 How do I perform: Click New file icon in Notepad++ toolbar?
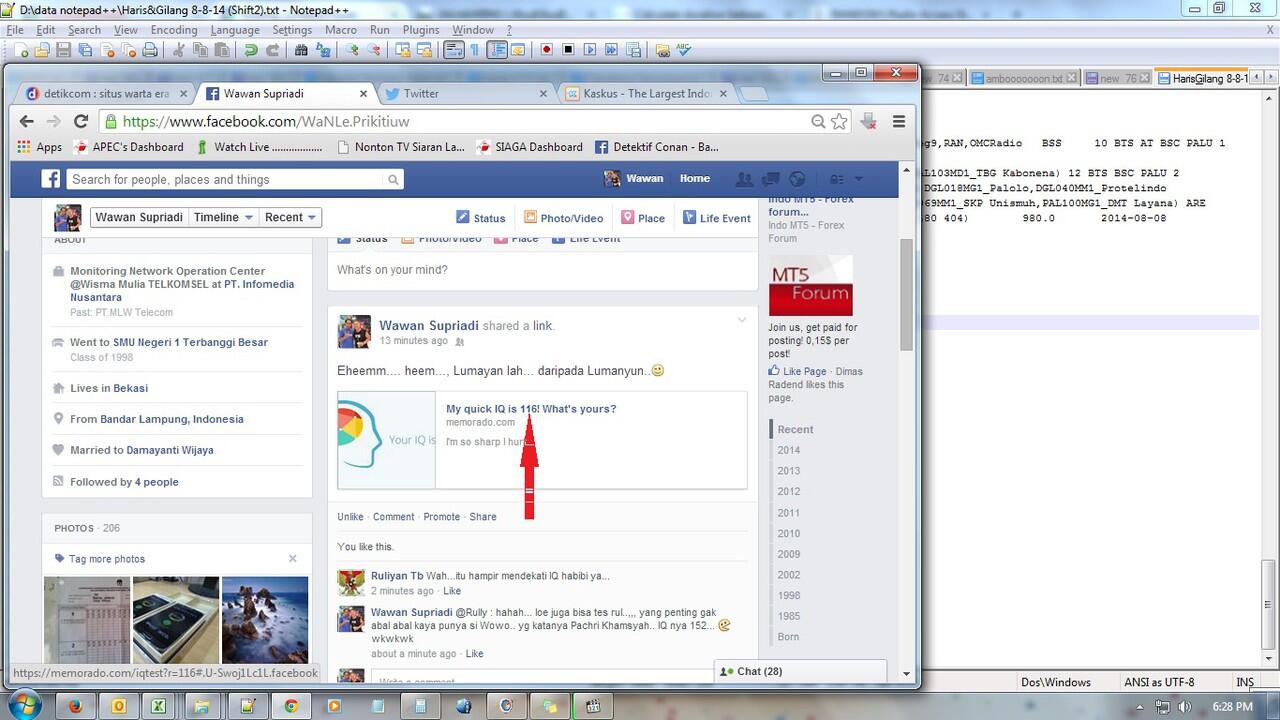[21, 49]
